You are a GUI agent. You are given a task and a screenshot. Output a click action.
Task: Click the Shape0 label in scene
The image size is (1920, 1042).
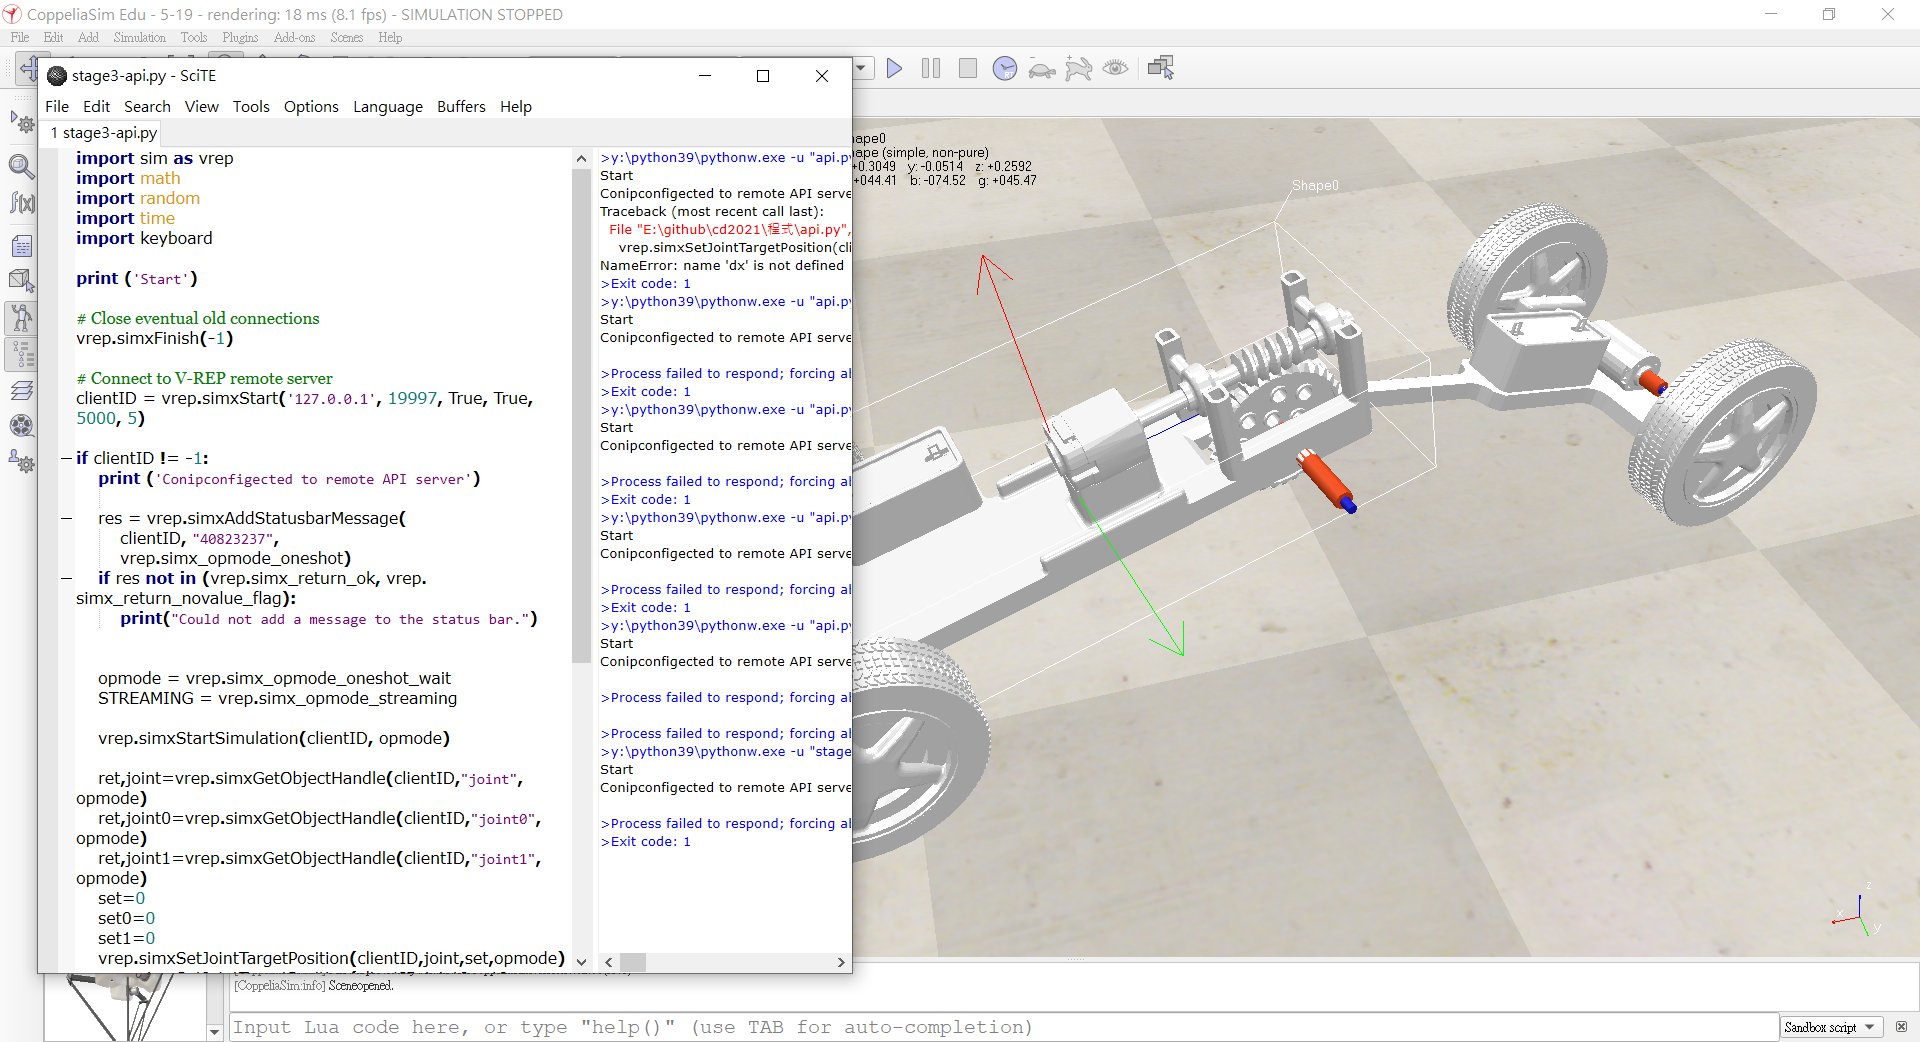1314,186
